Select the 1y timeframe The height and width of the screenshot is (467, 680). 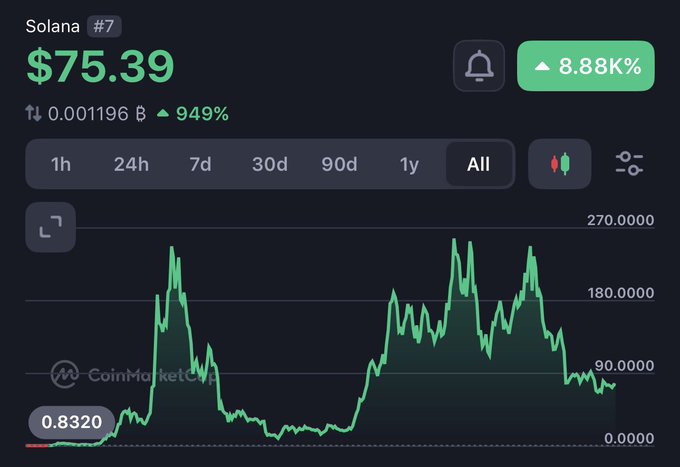click(409, 164)
